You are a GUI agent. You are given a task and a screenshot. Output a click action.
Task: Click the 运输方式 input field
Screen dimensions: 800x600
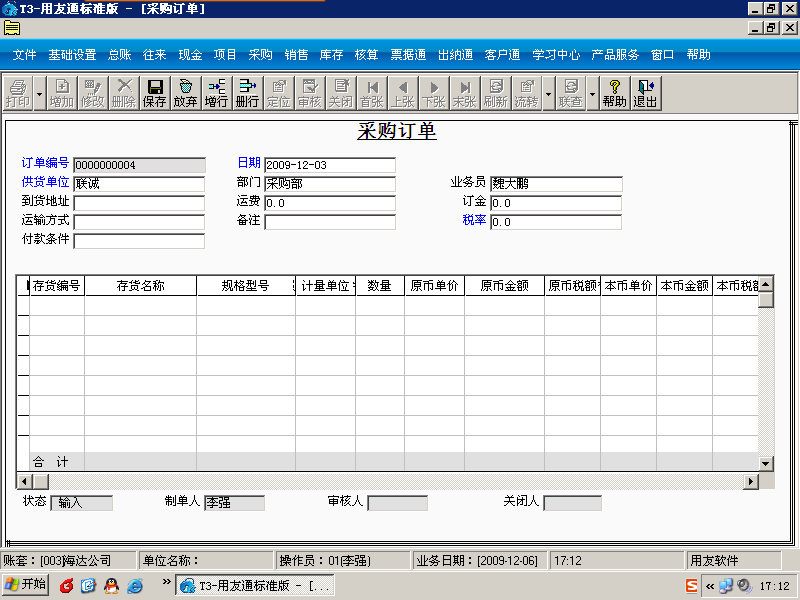pyautogui.click(x=139, y=222)
